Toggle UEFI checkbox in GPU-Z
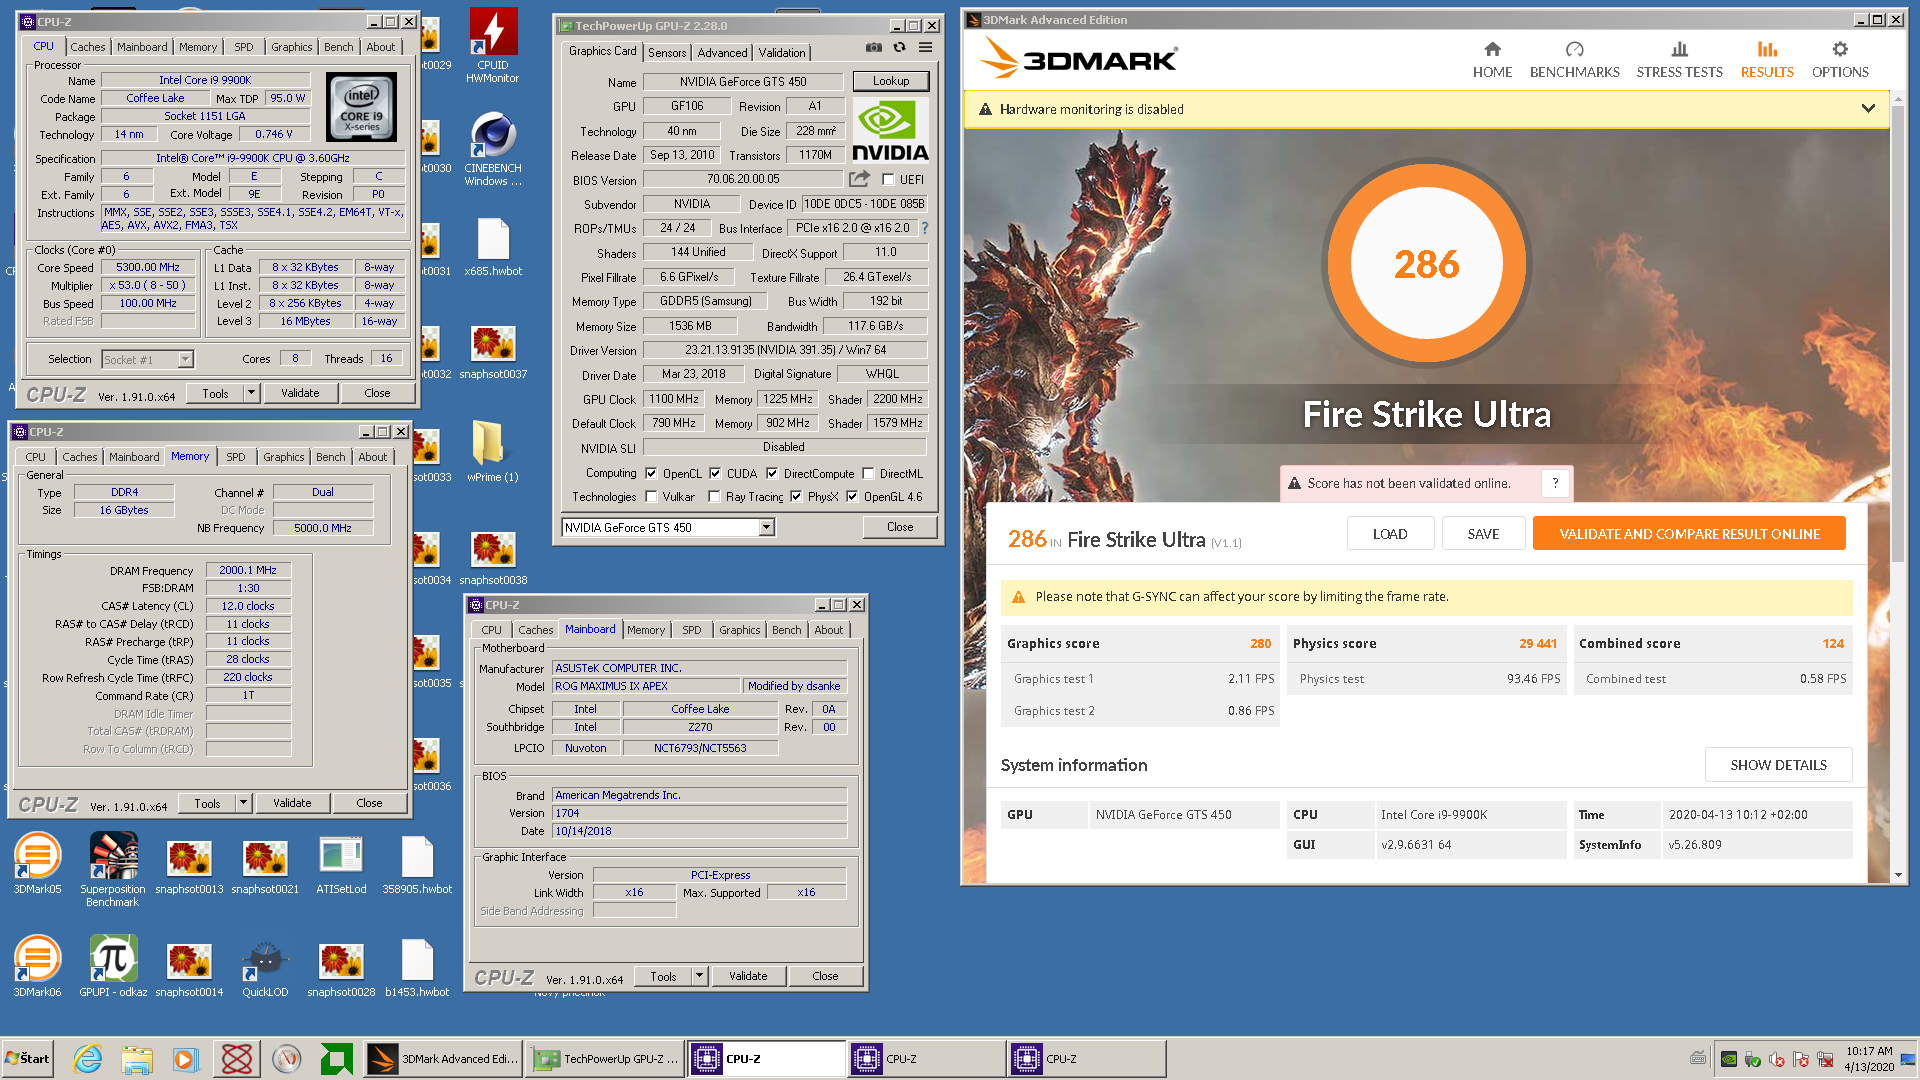 point(888,180)
